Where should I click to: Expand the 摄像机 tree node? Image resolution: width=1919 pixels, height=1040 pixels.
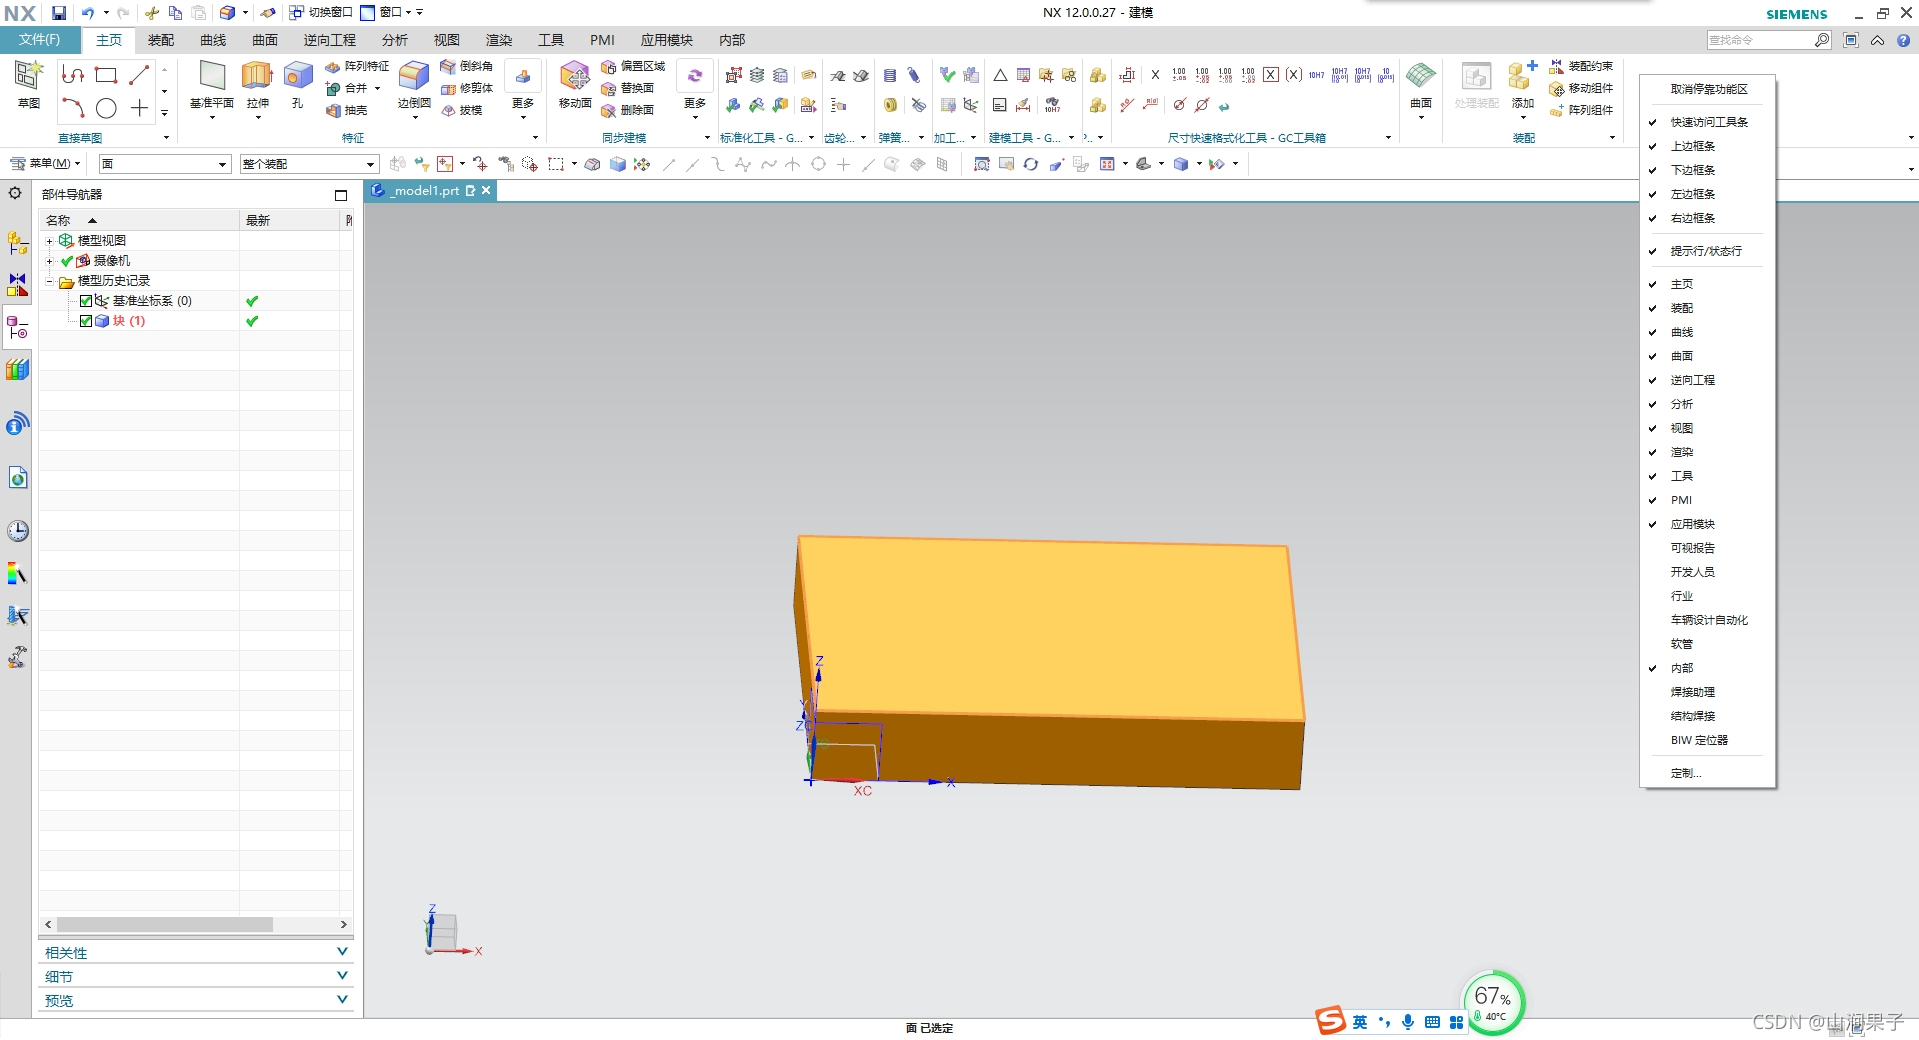49,261
